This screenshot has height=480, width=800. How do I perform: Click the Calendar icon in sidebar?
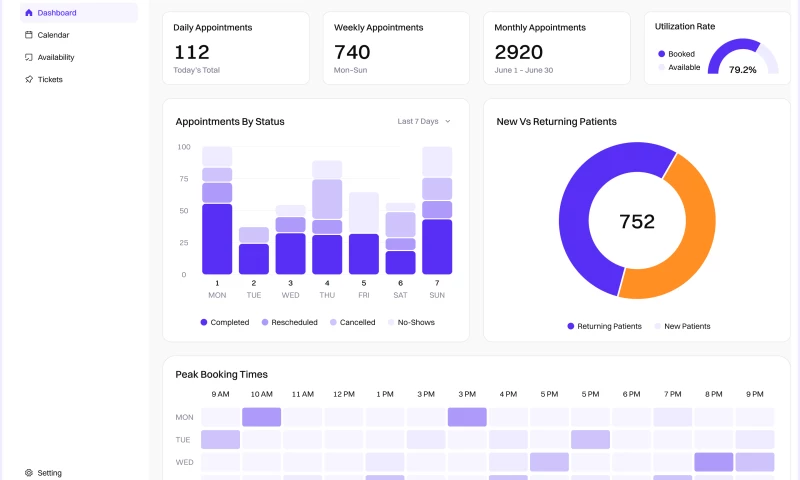tap(29, 35)
